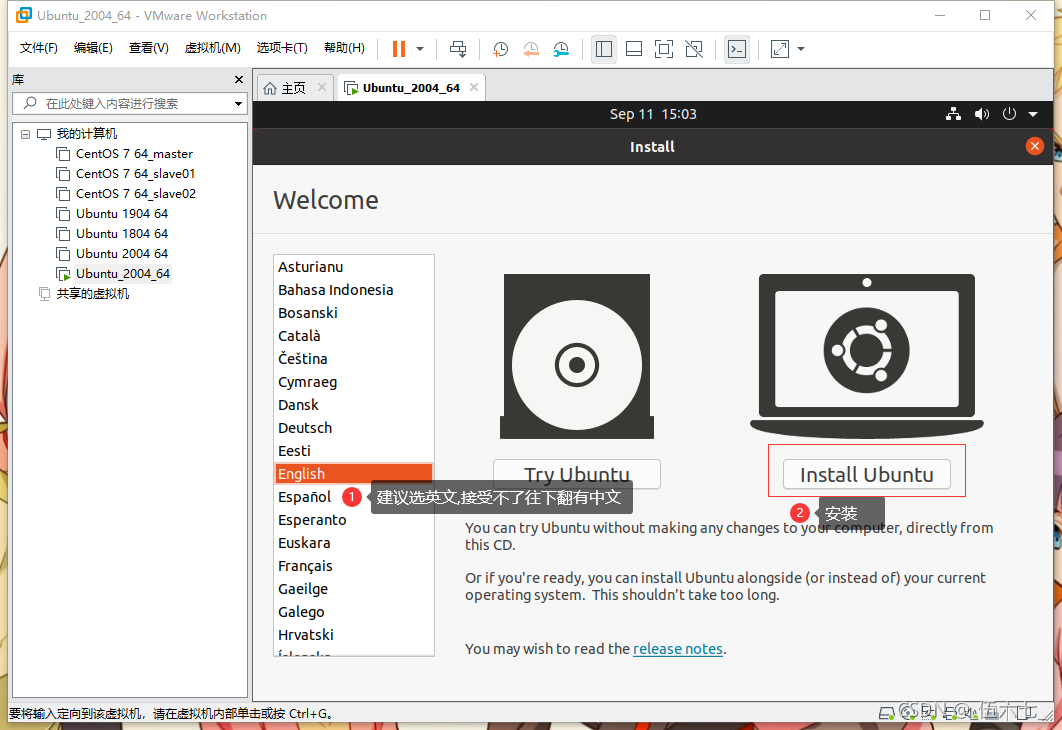Screen dimensions: 1062x730
Task: Select CentOS 7 64_slave01 in the library
Action: pos(135,173)
